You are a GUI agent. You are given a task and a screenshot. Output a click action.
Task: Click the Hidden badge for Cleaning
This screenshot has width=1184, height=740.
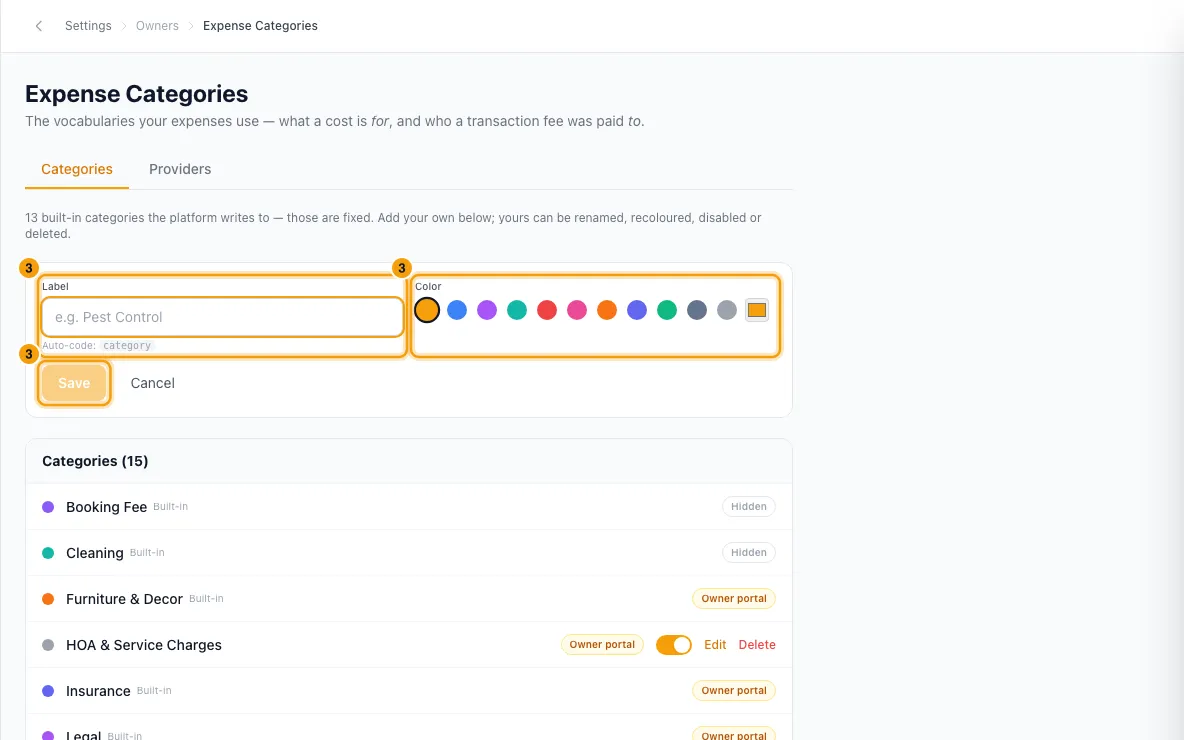(748, 553)
